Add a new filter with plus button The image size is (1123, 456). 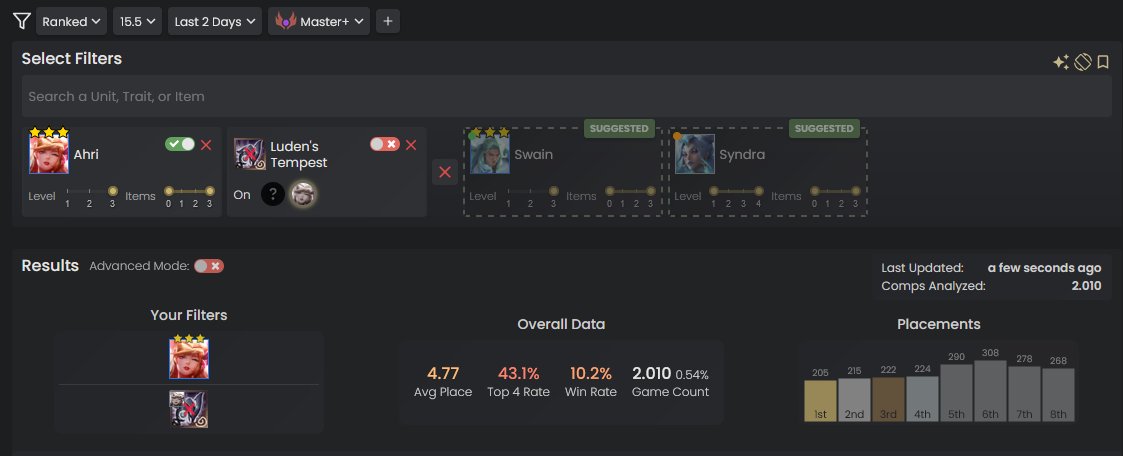point(387,21)
